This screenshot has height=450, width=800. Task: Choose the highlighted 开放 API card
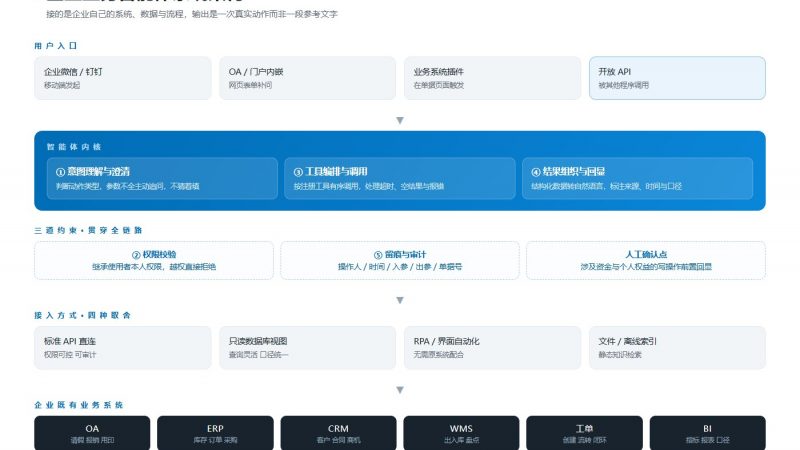click(x=677, y=78)
